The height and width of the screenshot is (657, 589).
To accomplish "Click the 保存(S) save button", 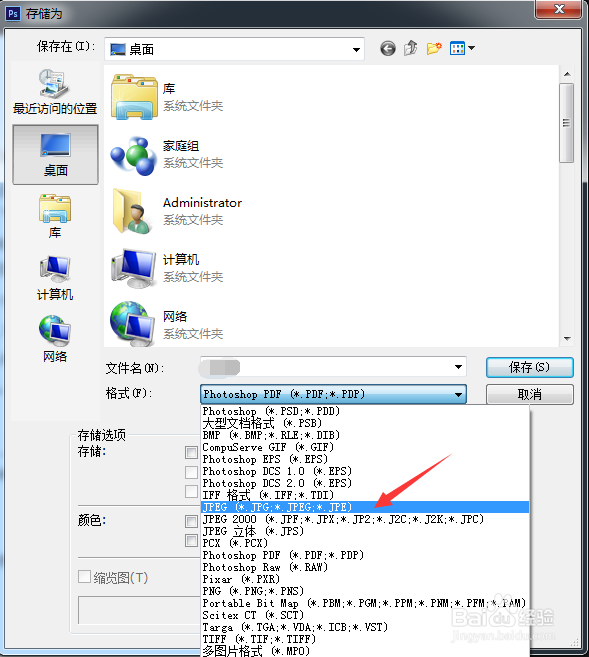I will point(530,367).
